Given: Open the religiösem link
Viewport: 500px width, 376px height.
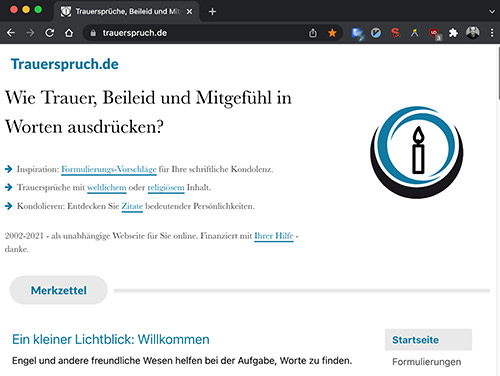Looking at the screenshot, I should pyautogui.click(x=166, y=188).
